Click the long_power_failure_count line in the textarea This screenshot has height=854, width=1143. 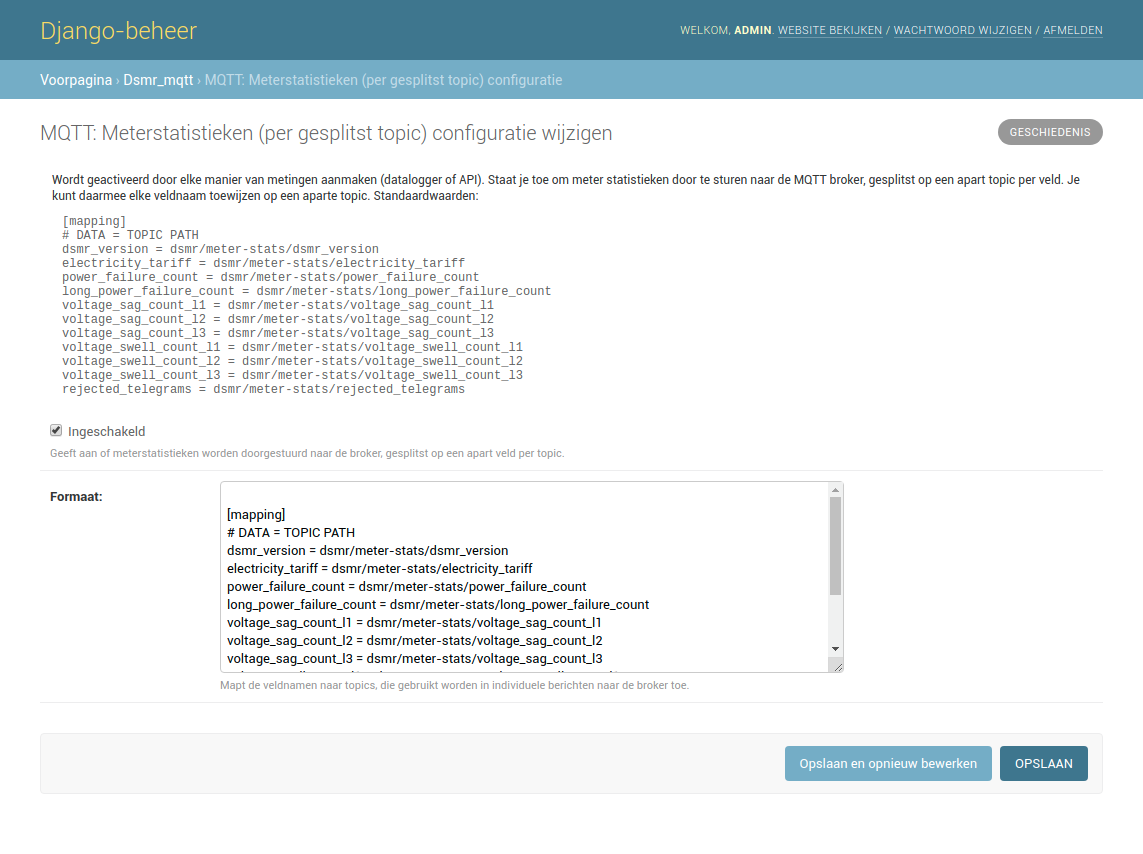pyautogui.click(x=437, y=605)
